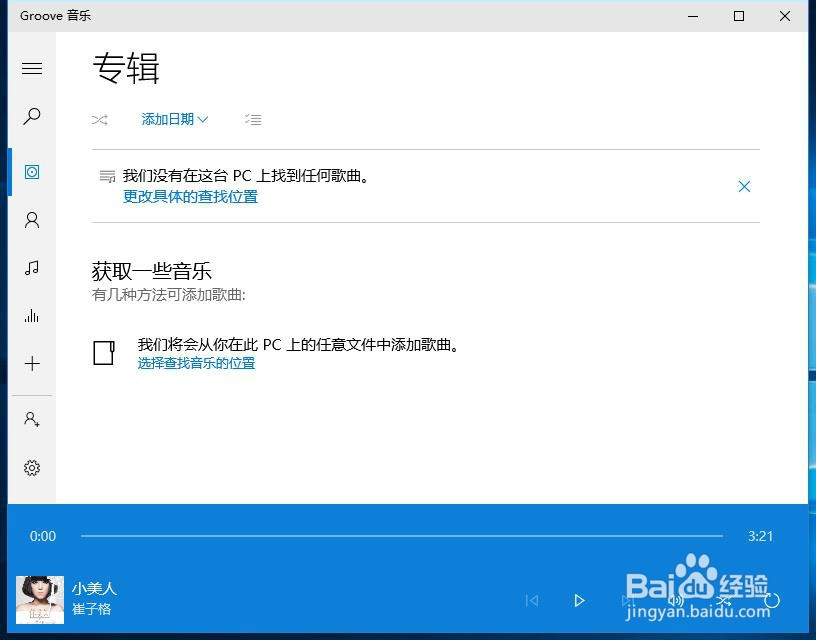
Task: Click the 我们没有在这台 PC 上找到任何歌曲 message
Action: pos(246,176)
